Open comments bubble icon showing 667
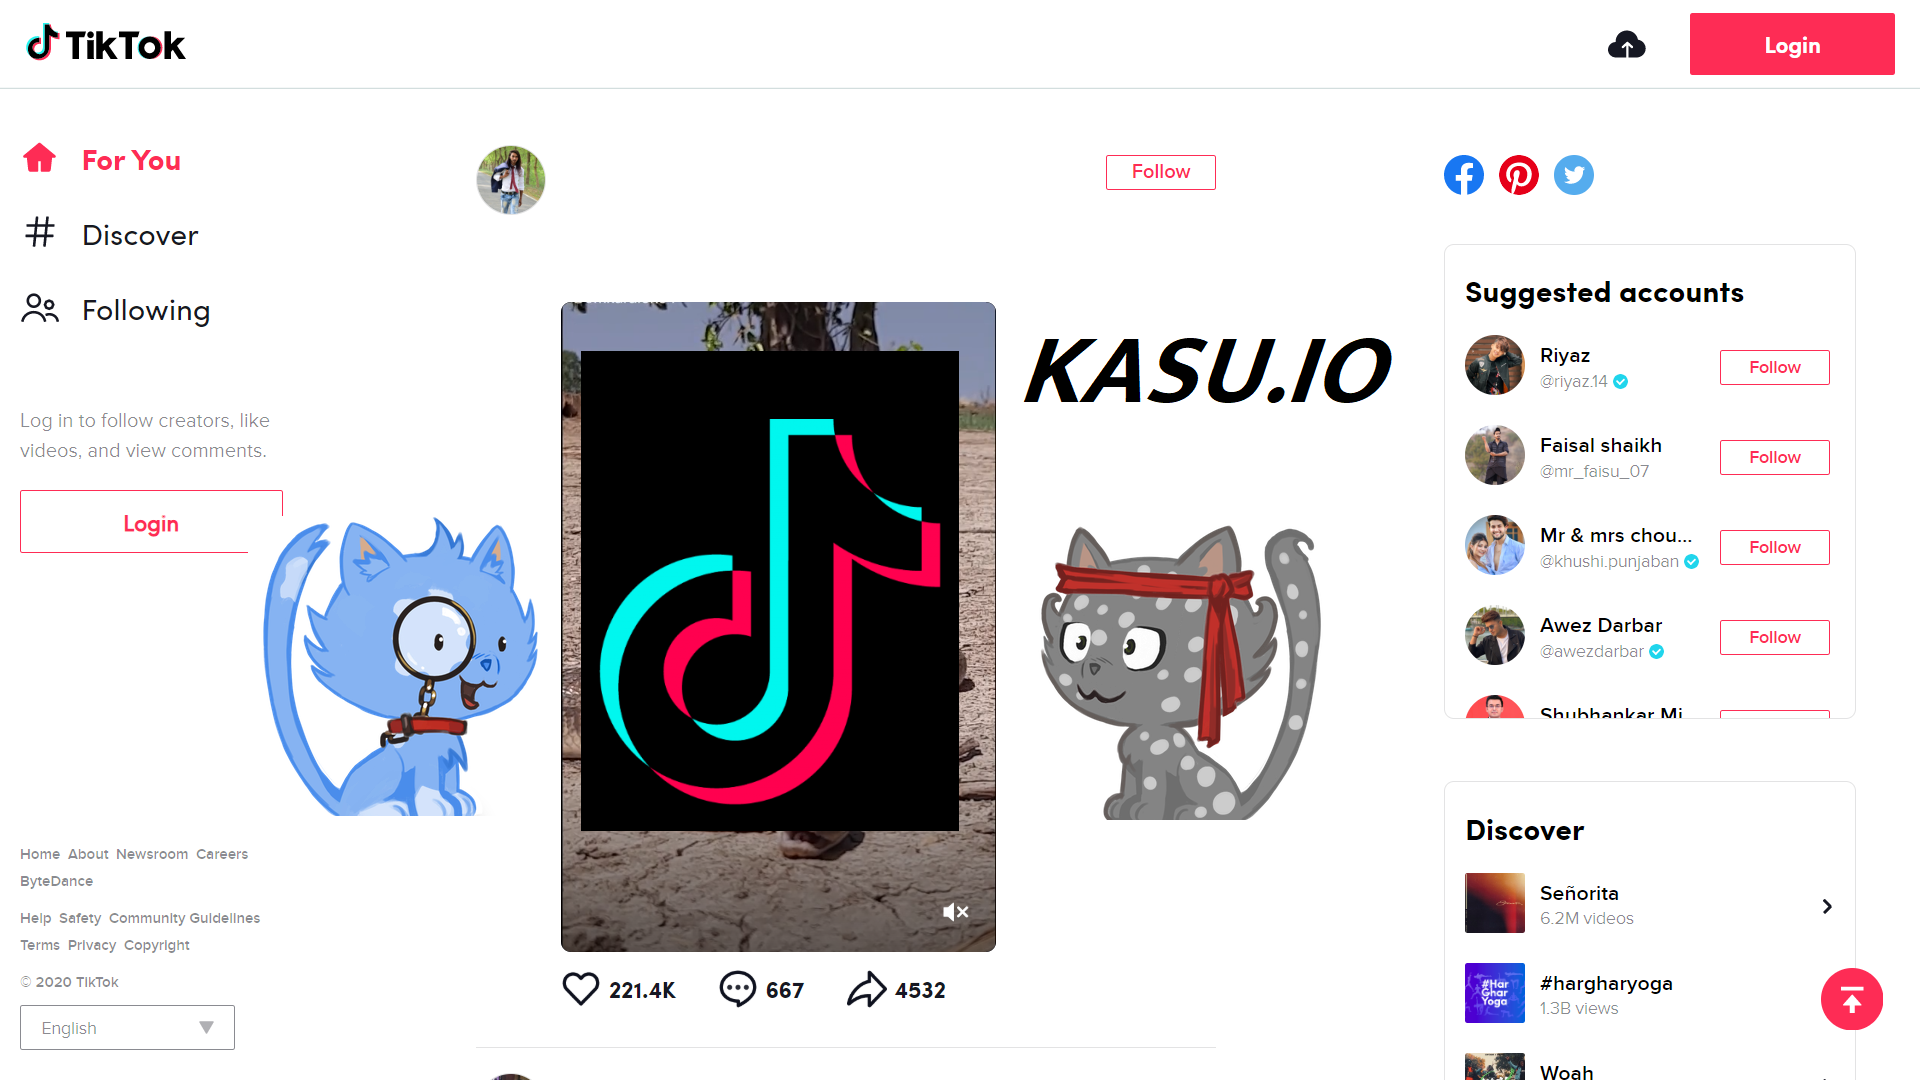This screenshot has height=1080, width=1920. pyautogui.click(x=738, y=989)
